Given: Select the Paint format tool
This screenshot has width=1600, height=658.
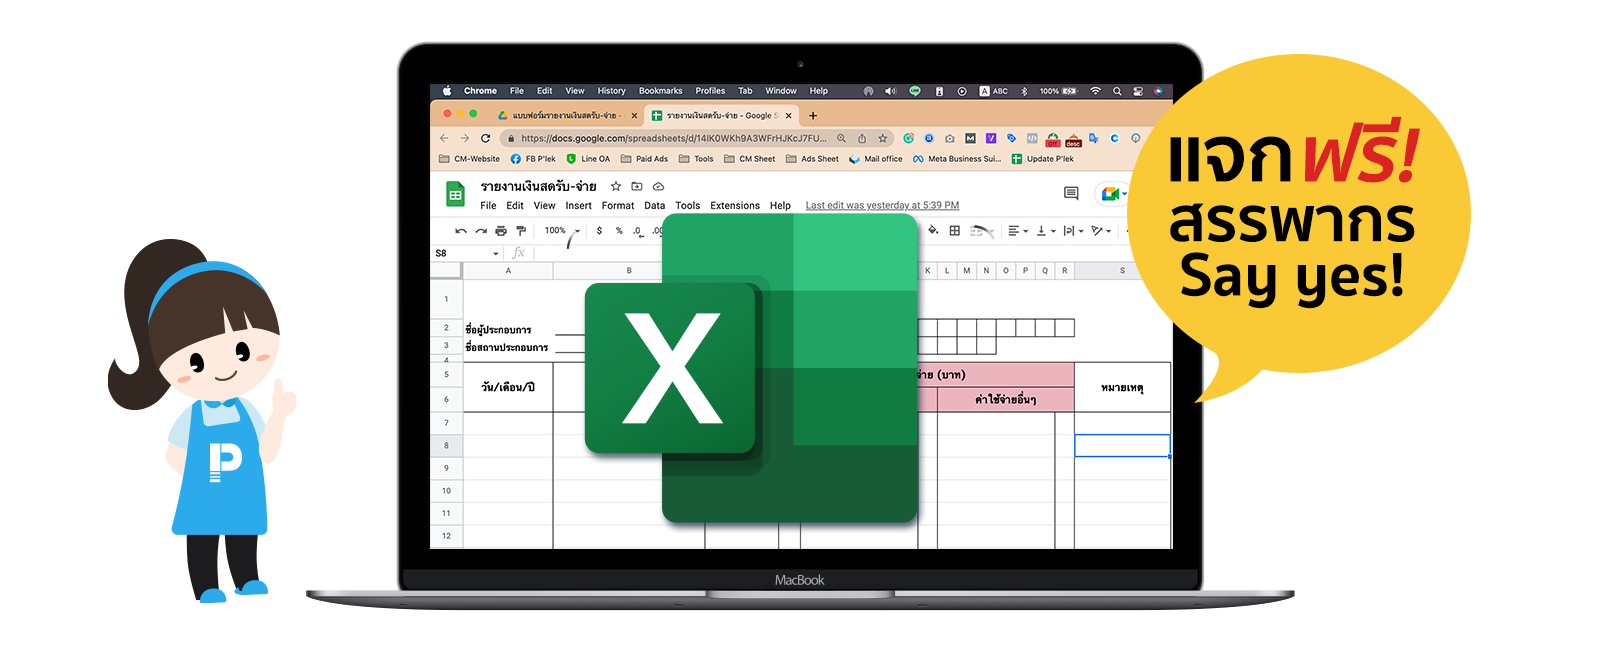Looking at the screenshot, I should pyautogui.click(x=521, y=231).
